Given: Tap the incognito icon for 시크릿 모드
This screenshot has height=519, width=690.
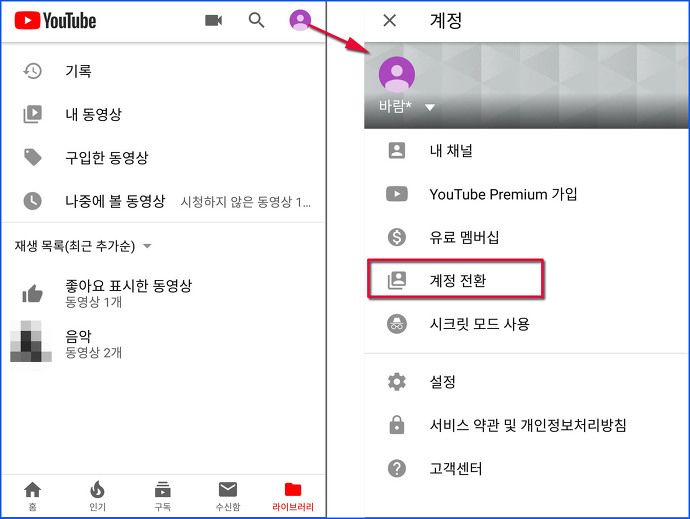Looking at the screenshot, I should pyautogui.click(x=397, y=324).
